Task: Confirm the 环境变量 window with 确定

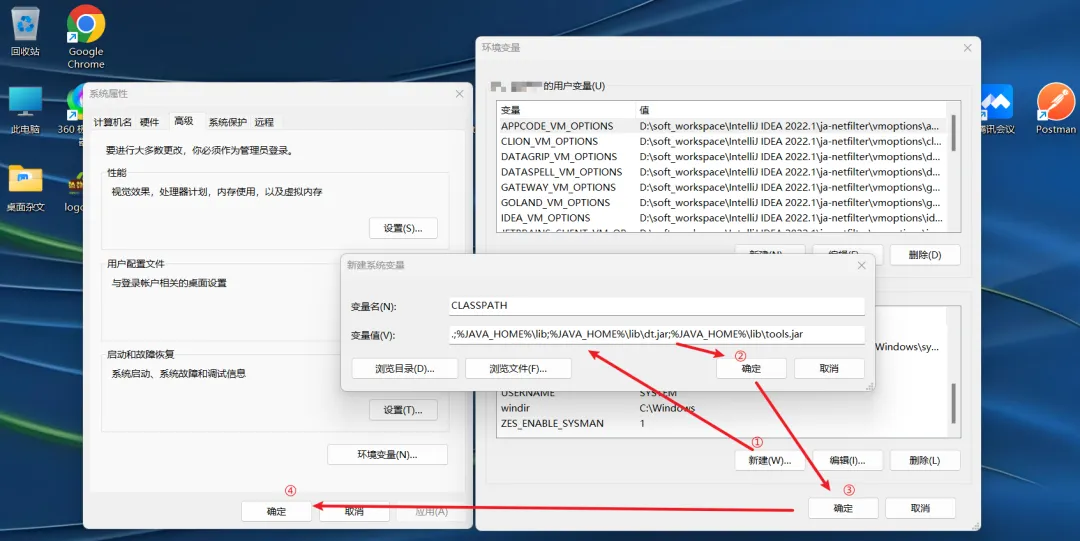Action: 843,509
